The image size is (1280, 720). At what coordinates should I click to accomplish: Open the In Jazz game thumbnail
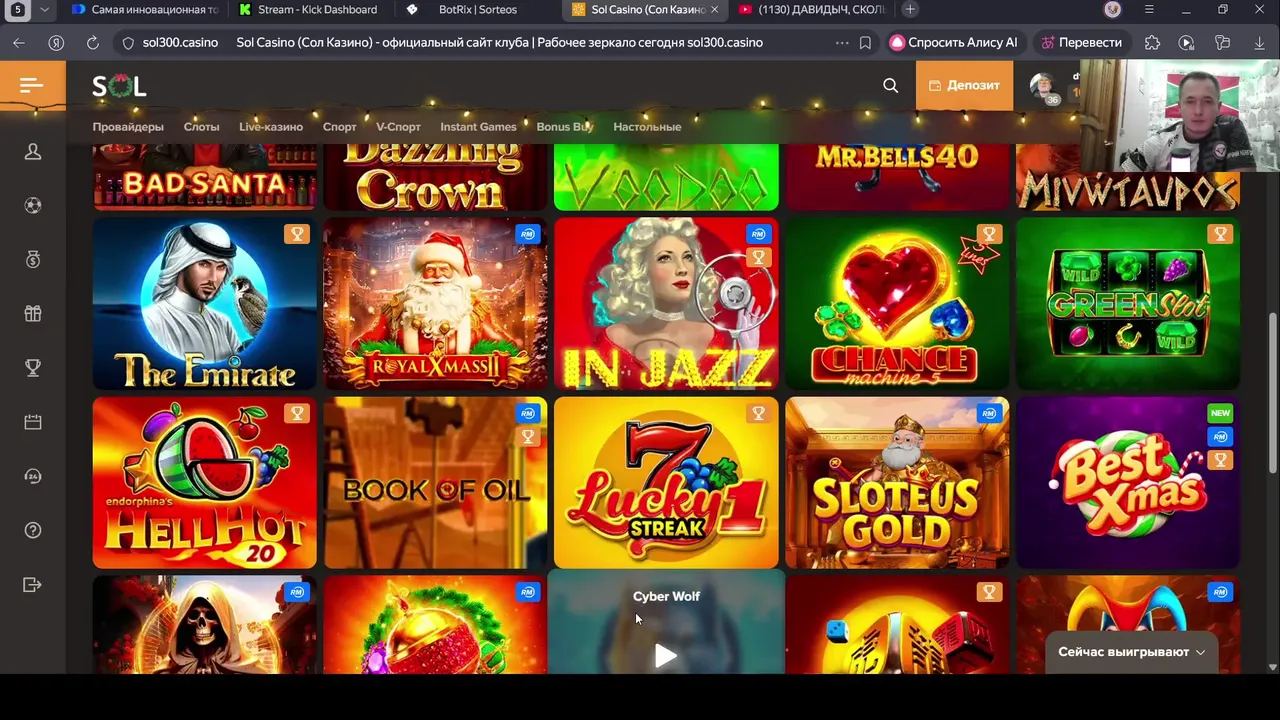pos(666,303)
